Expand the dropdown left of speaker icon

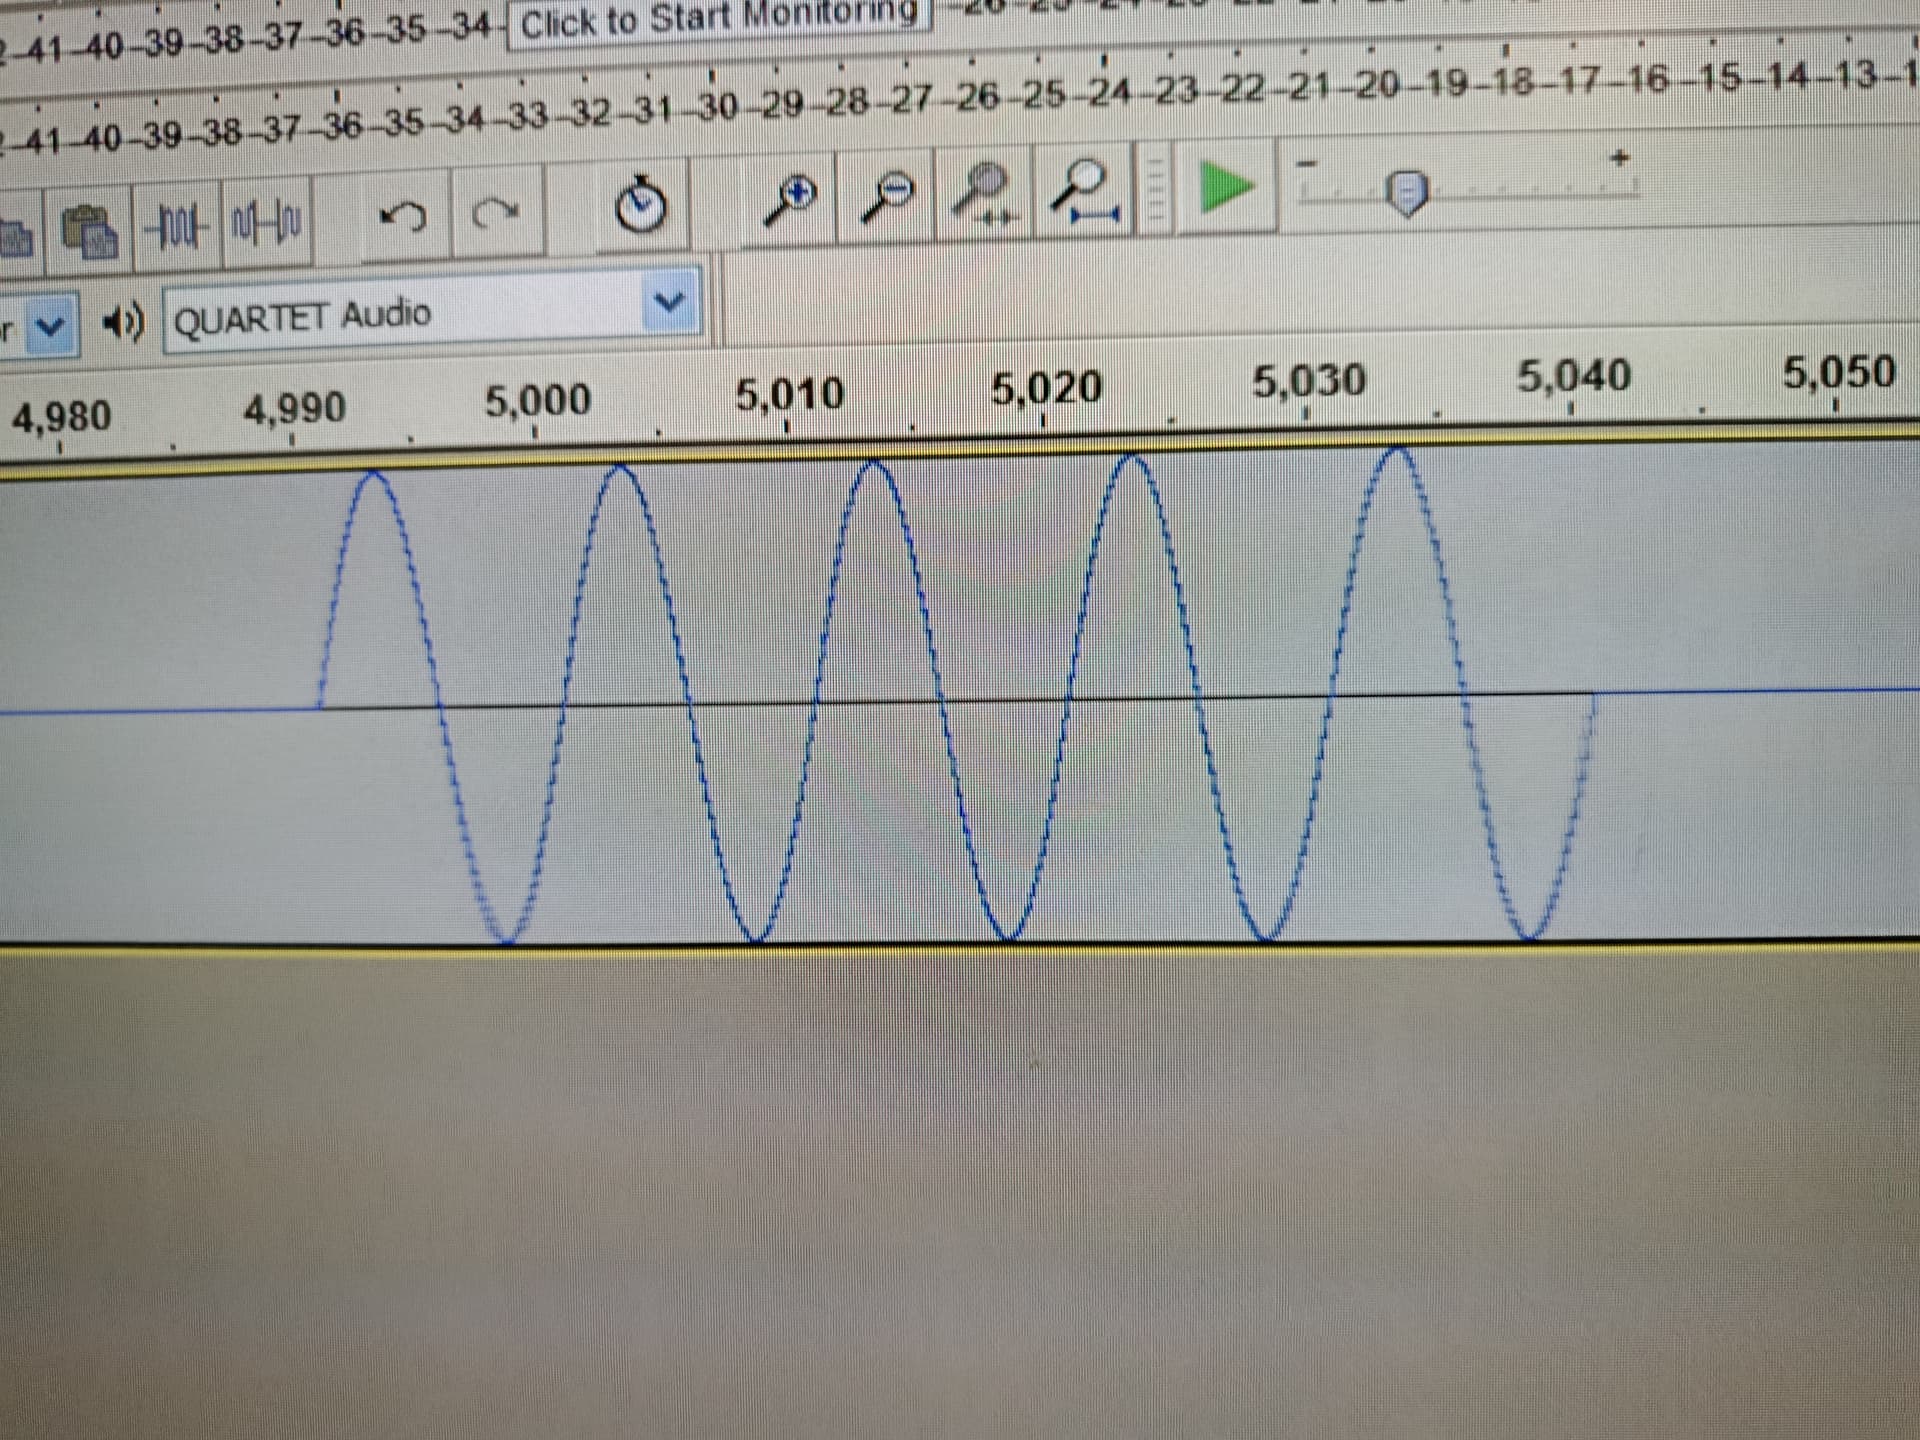(50, 325)
